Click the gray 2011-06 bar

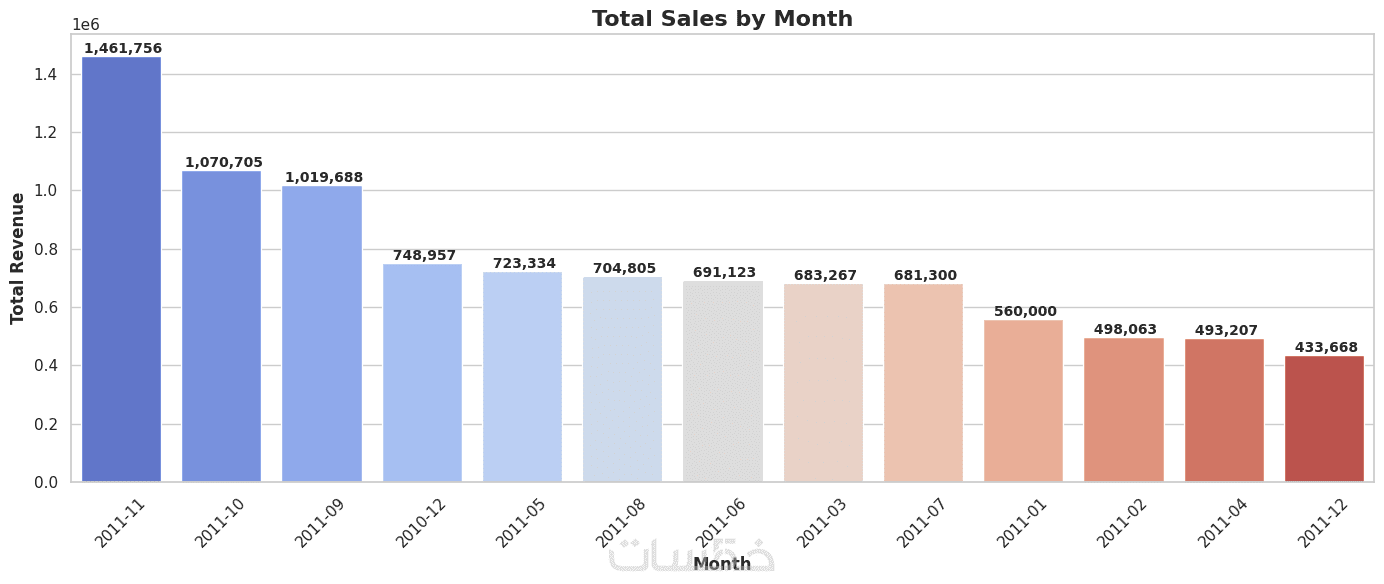tap(723, 382)
